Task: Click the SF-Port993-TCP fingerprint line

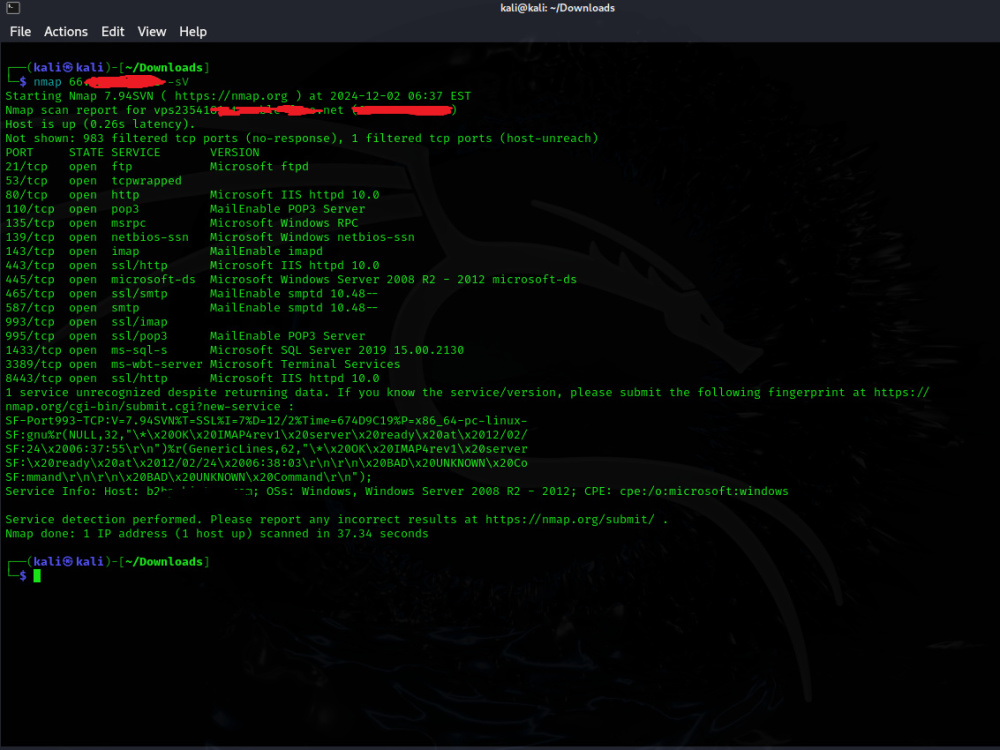Action: 266,420
